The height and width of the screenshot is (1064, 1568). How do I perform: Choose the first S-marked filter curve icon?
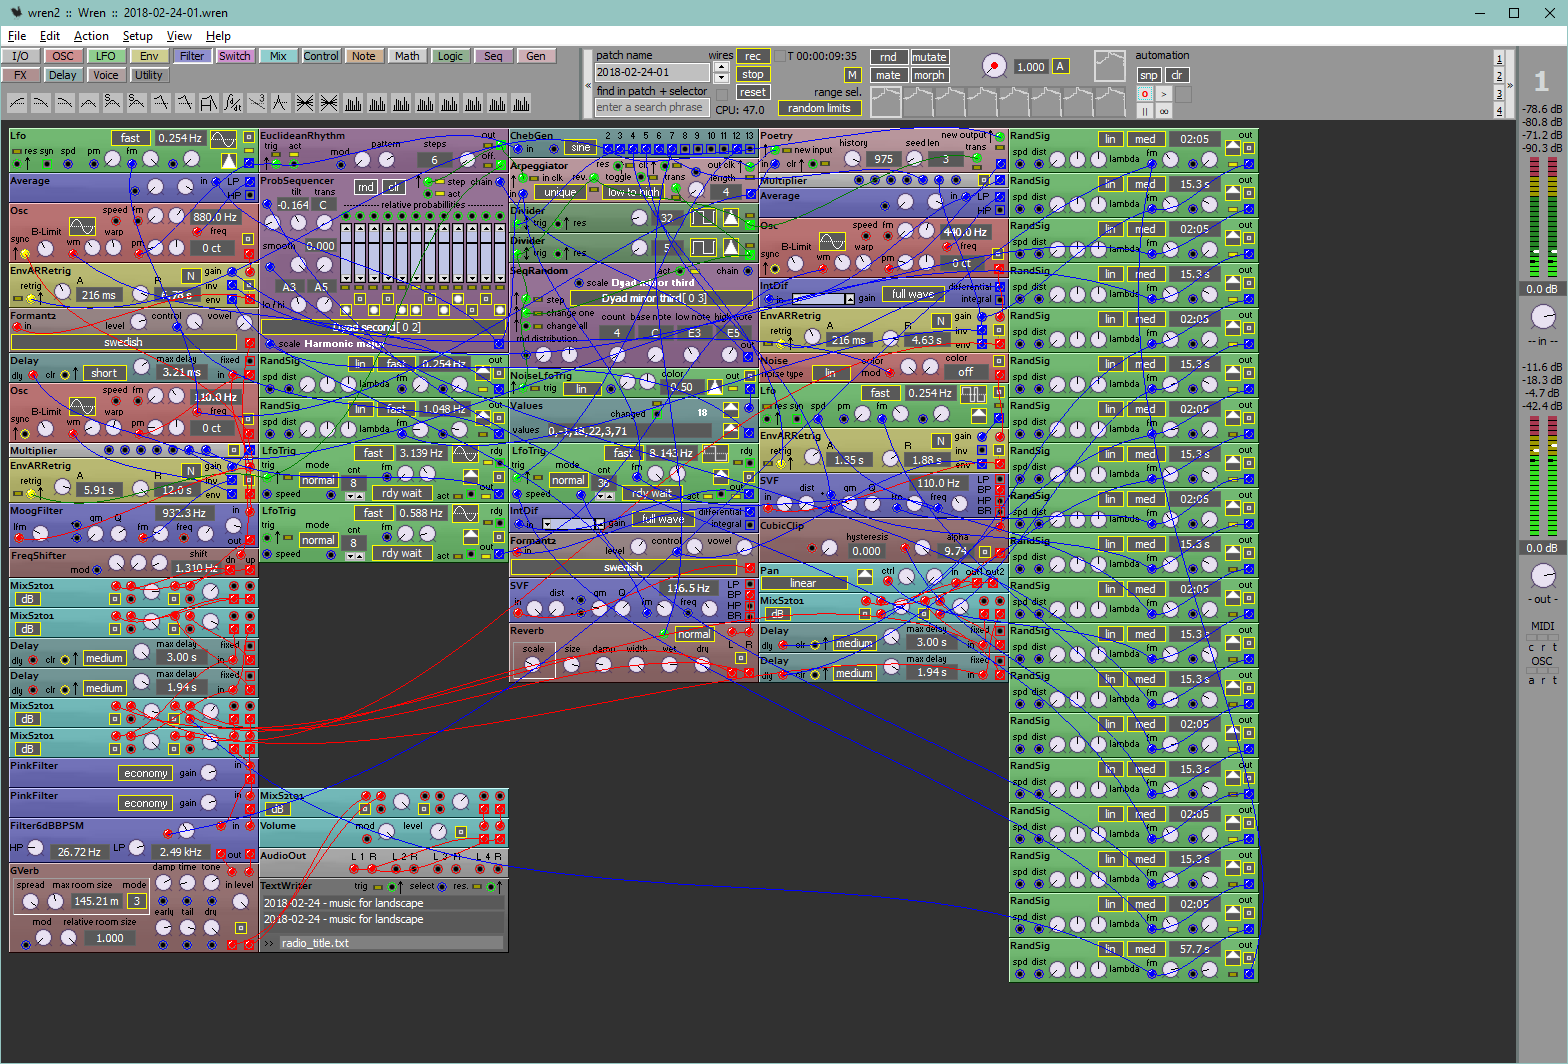(113, 102)
